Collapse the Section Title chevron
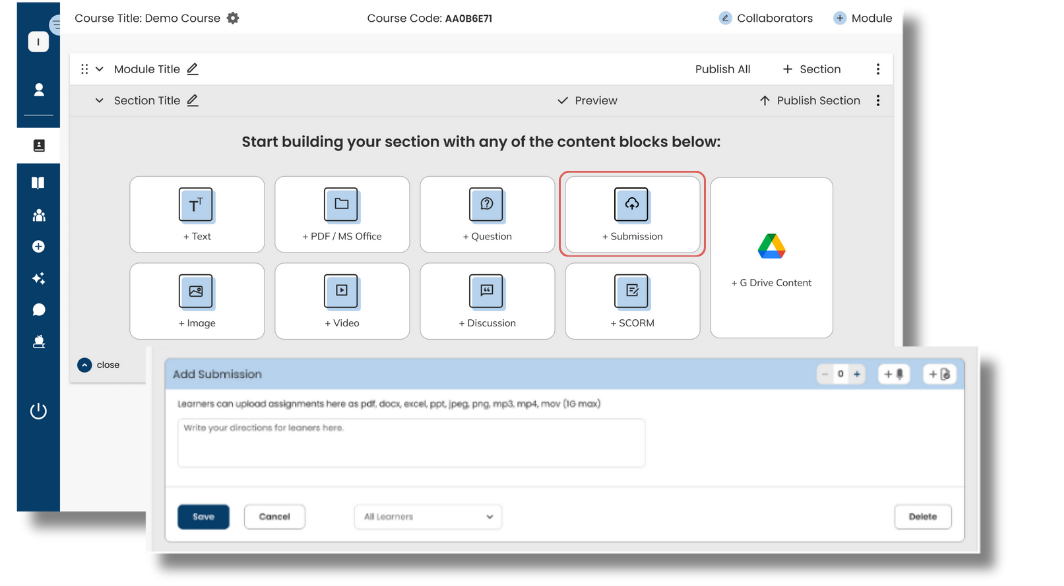The width and height of the screenshot is (1064, 586). tap(99, 100)
